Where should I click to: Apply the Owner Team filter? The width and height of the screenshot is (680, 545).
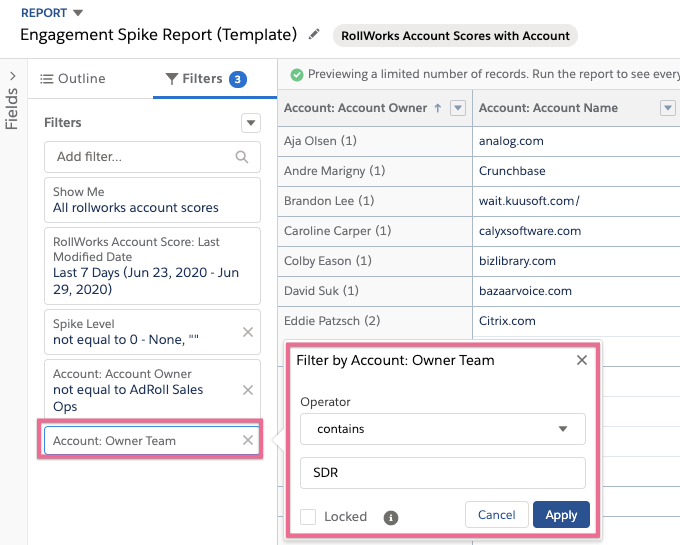pos(561,515)
